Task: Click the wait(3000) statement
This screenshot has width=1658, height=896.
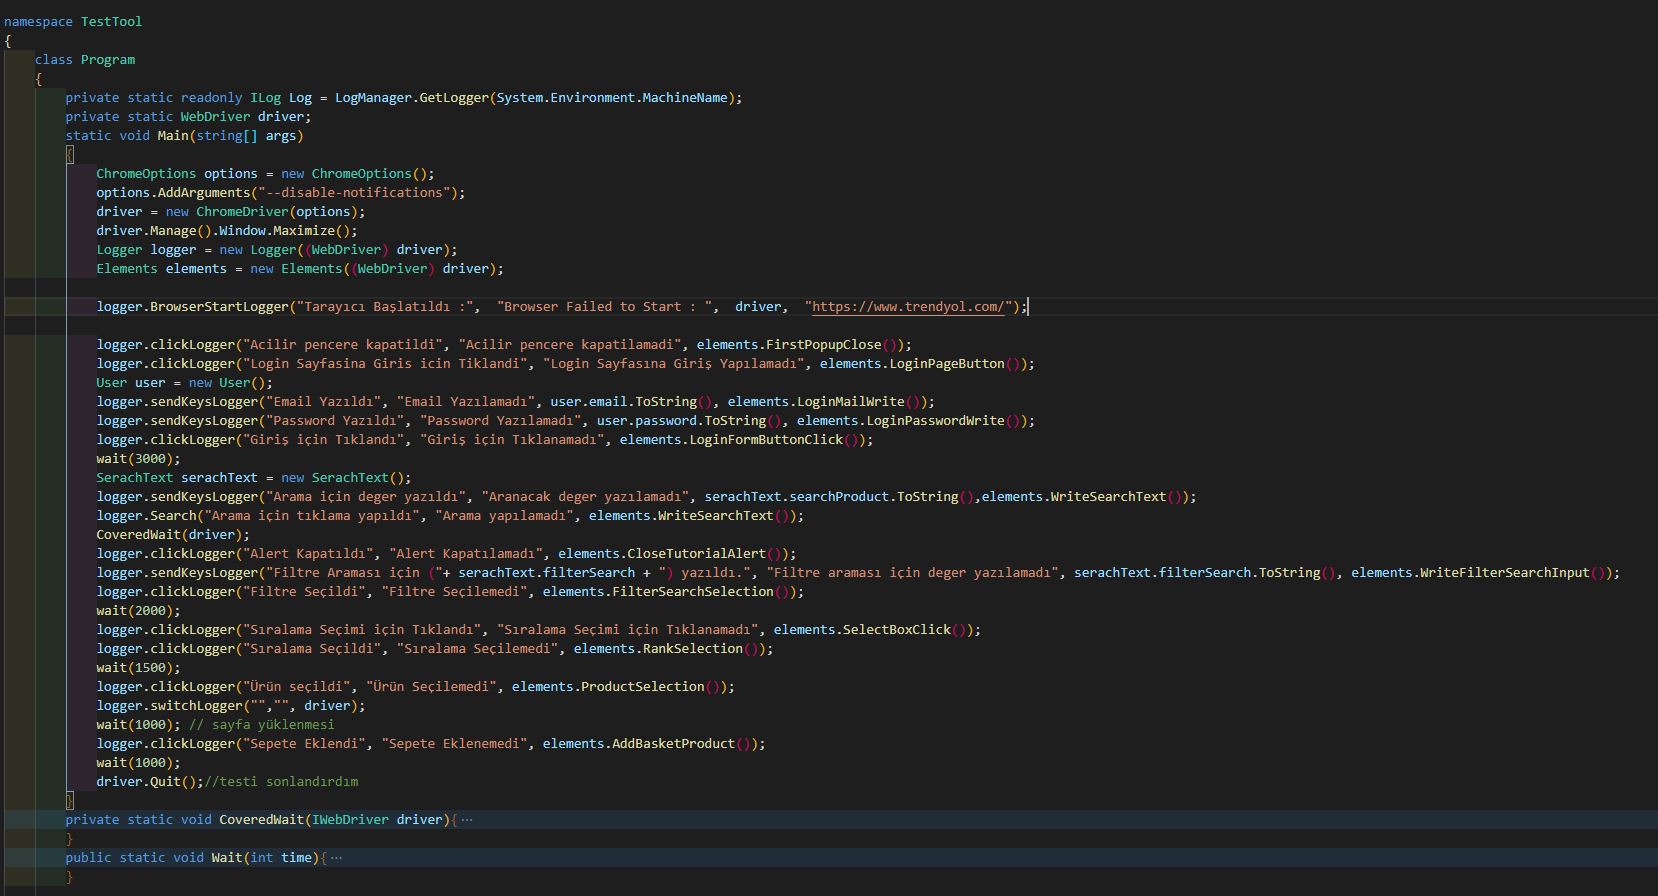Action: click(x=138, y=459)
